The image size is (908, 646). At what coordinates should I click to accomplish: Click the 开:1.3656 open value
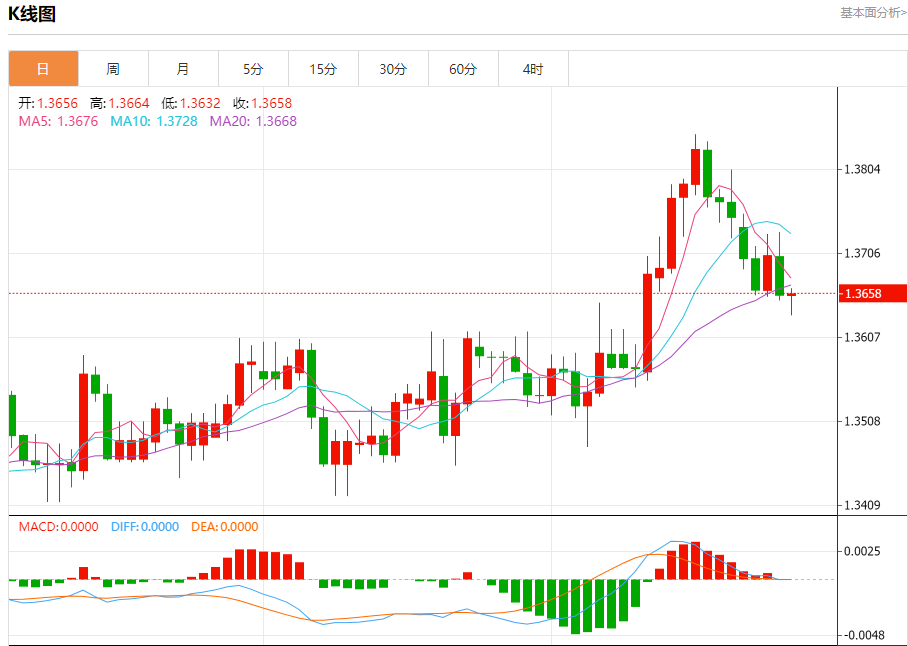48,104
